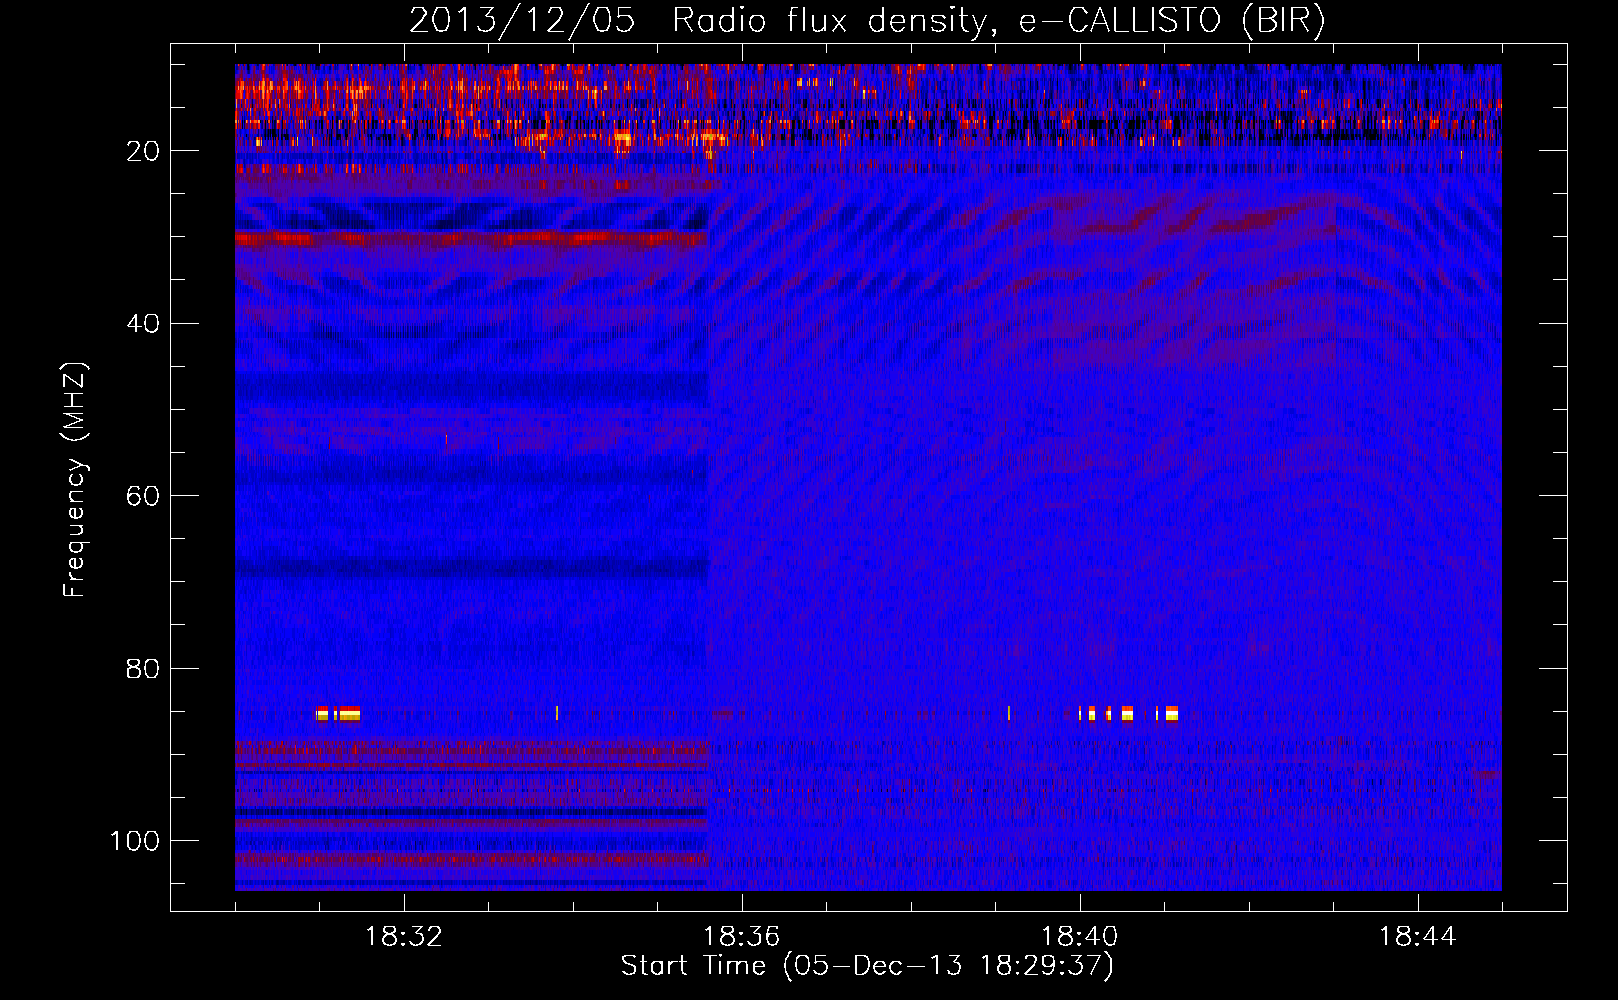Click the "Frequency (MHZ)" axis label
The height and width of the screenshot is (1000, 1618).
pos(75,479)
